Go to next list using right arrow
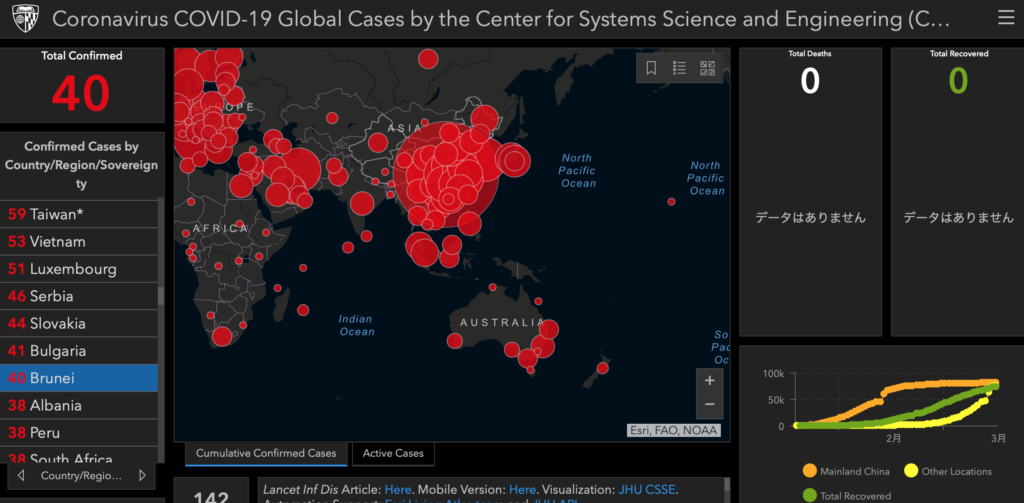This screenshot has height=503, width=1024. point(142,476)
